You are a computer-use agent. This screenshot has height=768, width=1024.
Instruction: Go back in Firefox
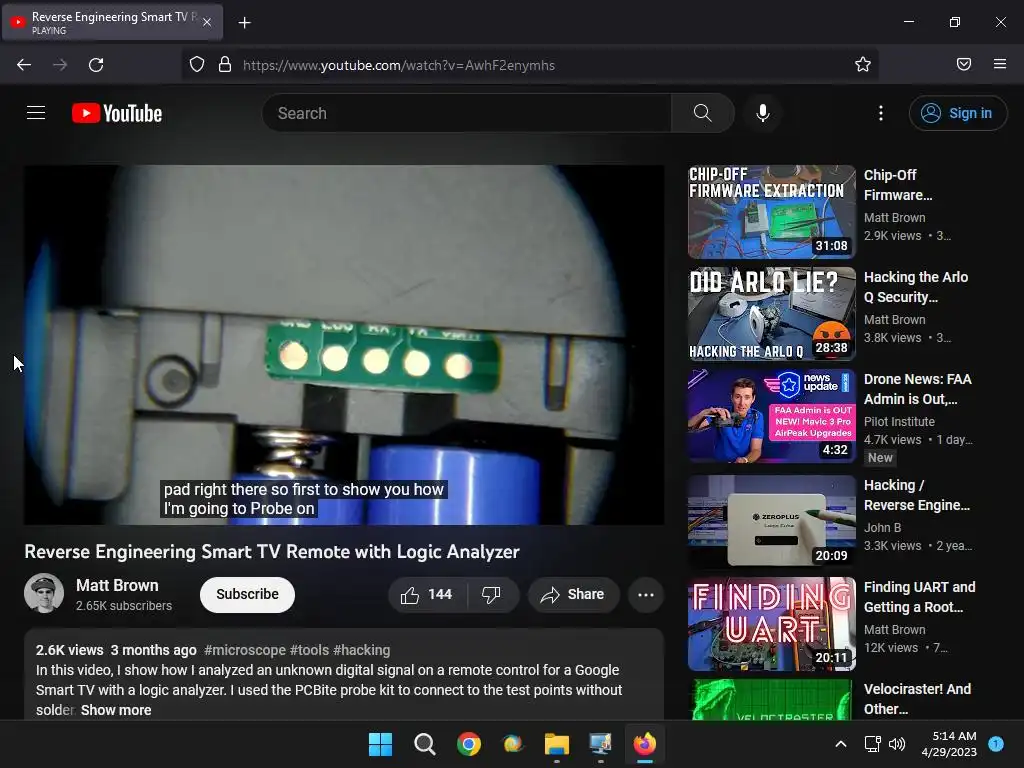pyautogui.click(x=24, y=65)
